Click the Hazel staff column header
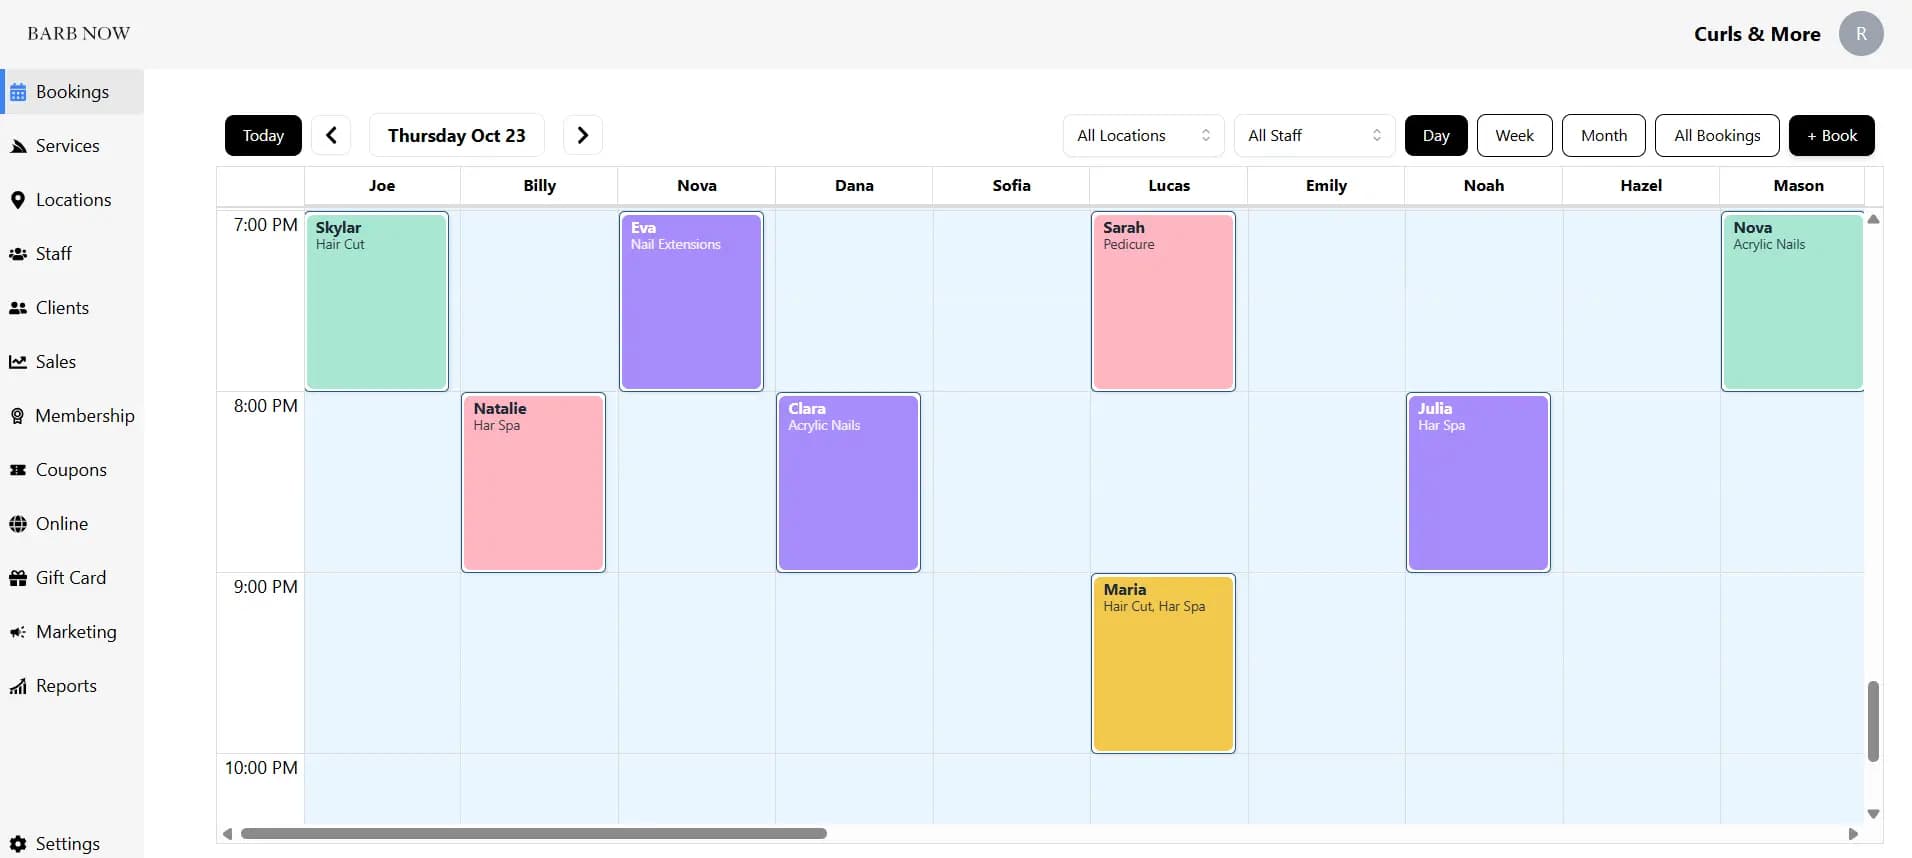 [x=1641, y=186]
